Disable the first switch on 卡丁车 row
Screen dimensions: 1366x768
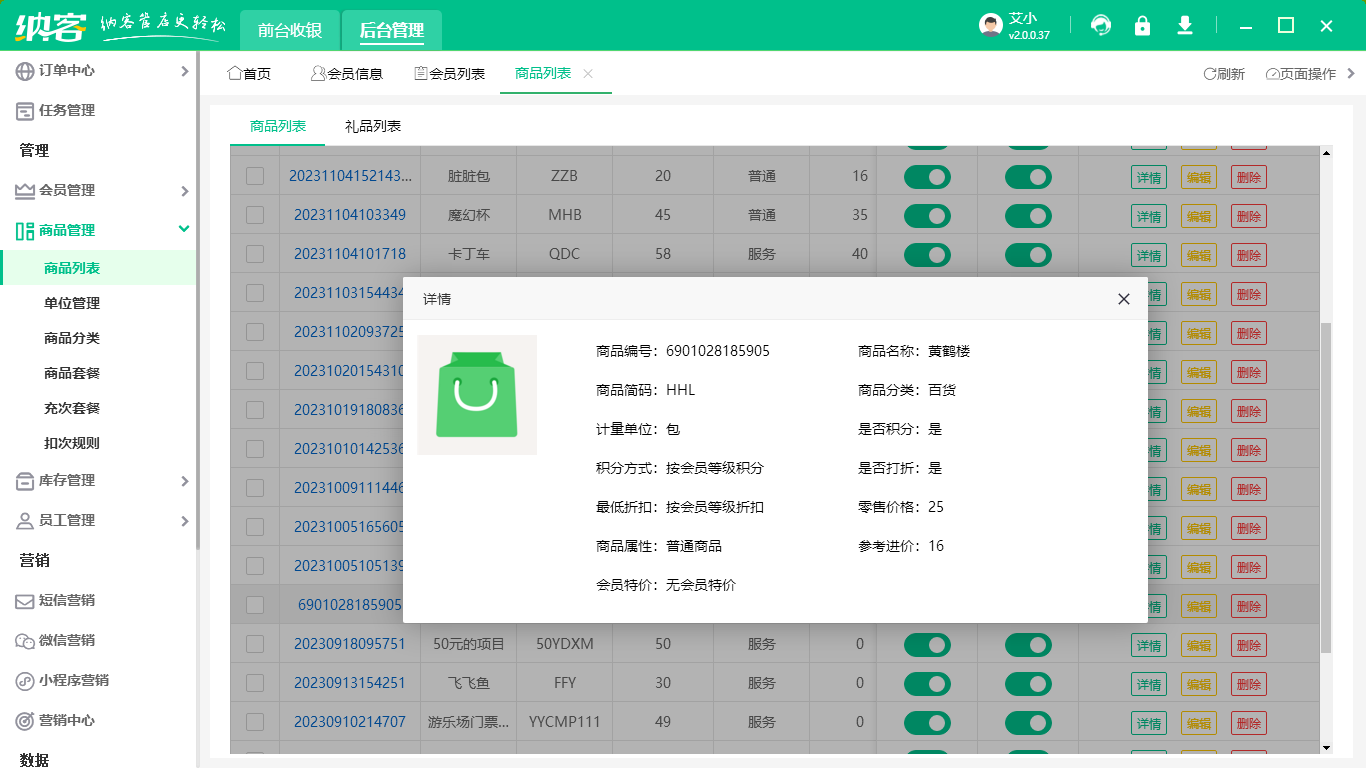[927, 254]
